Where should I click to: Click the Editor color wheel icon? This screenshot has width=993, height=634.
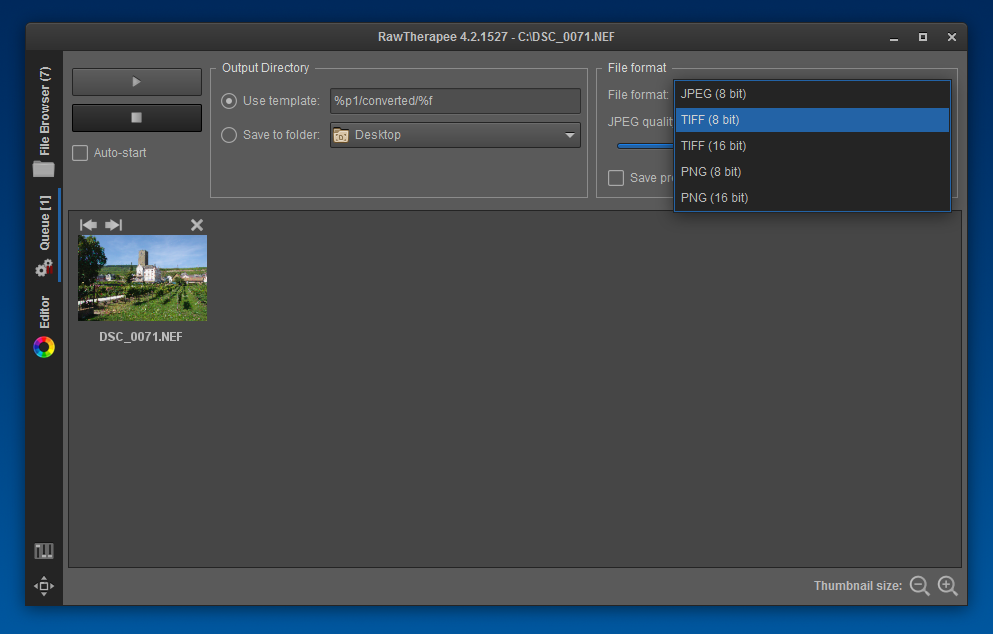(x=44, y=347)
